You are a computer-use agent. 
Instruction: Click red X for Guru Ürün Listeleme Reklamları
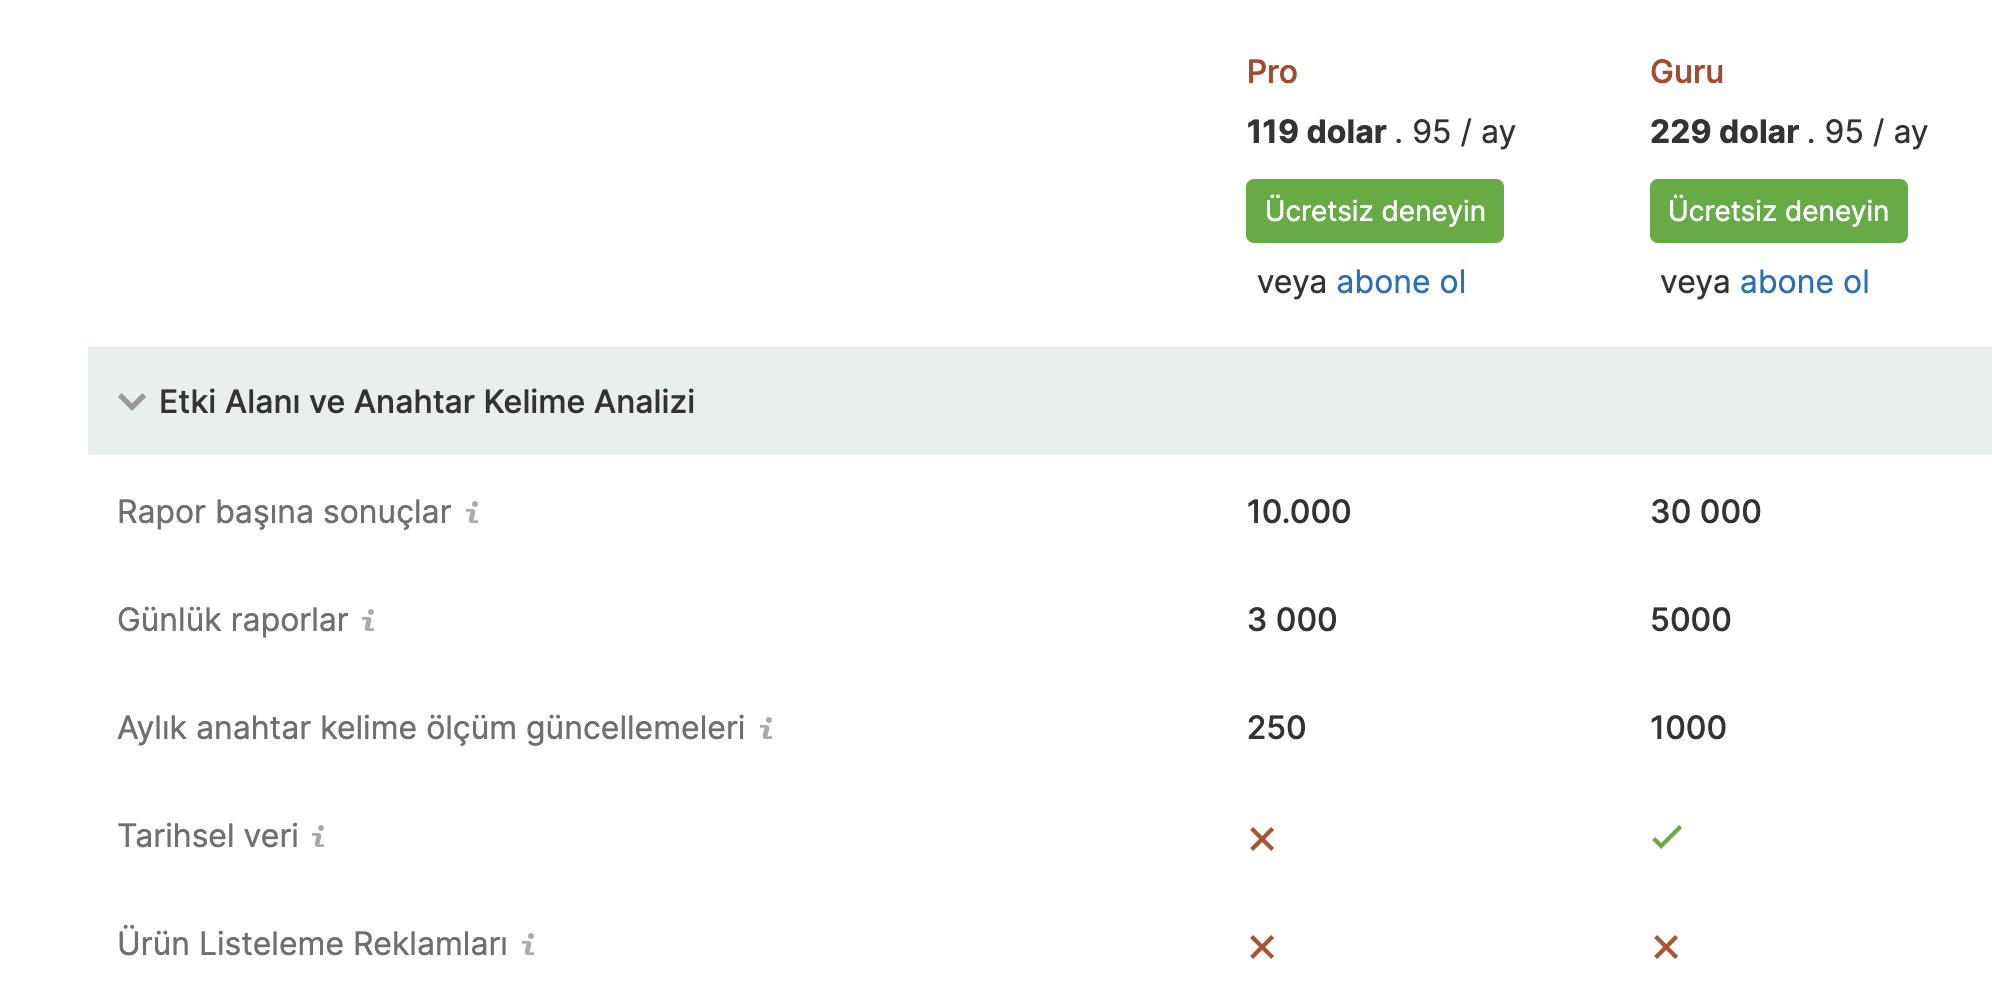1666,946
